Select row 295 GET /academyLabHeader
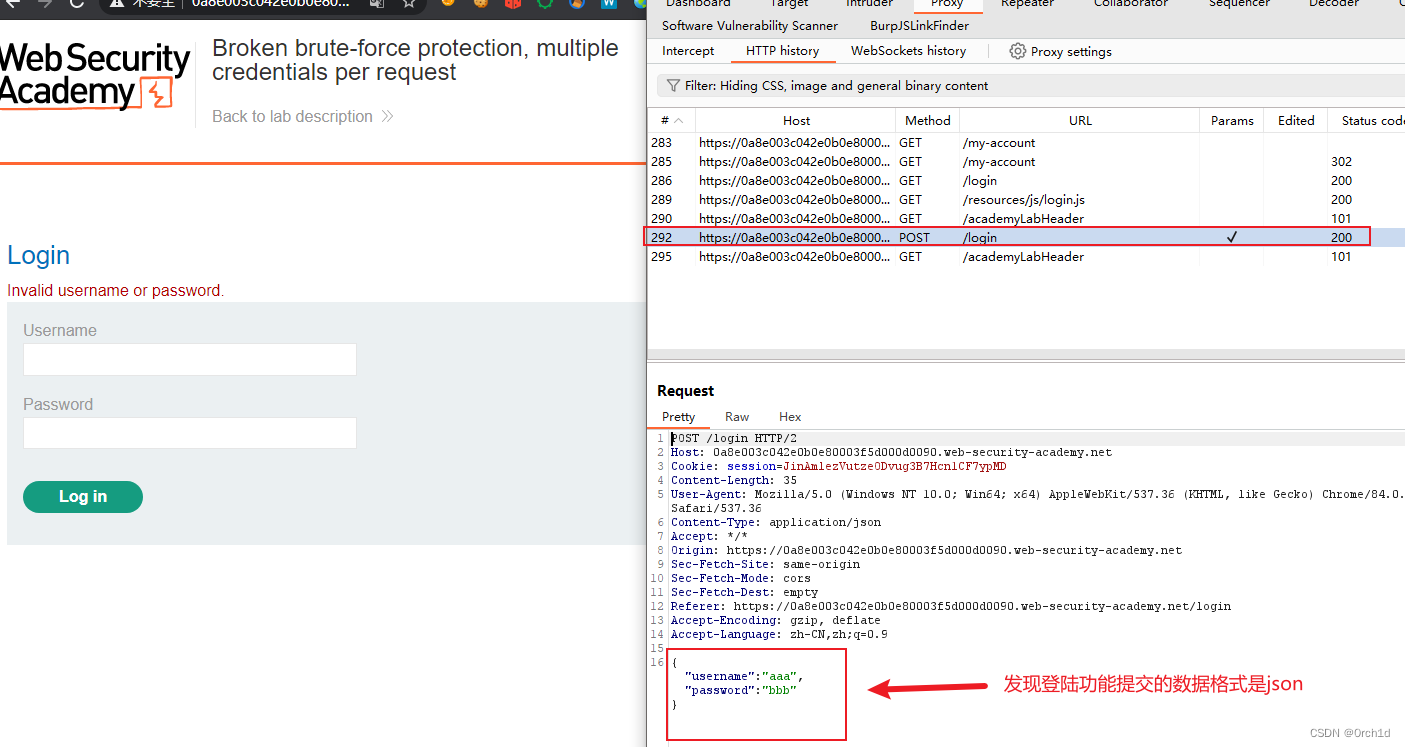This screenshot has height=747, width=1405. (1026, 257)
